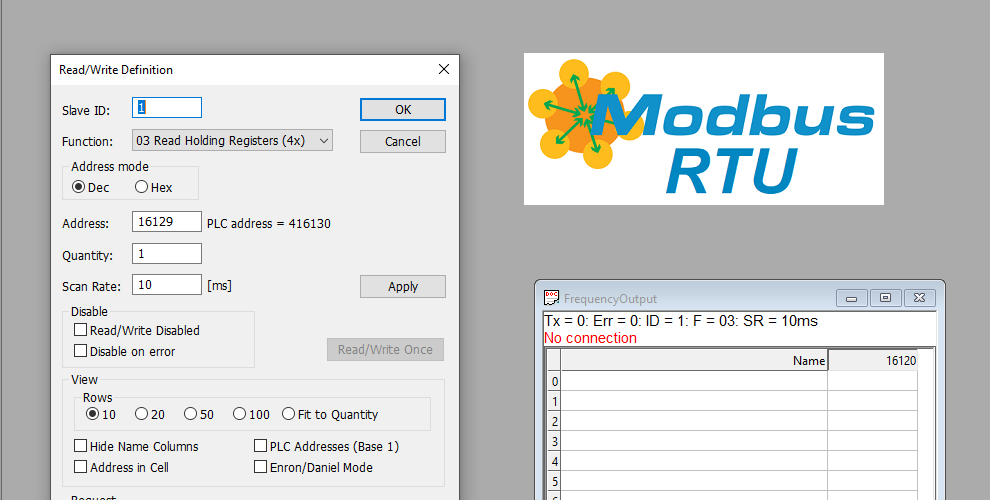Select row 0 header in FrequencyOutput
Viewport: 990px width, 500px height.
click(554, 381)
